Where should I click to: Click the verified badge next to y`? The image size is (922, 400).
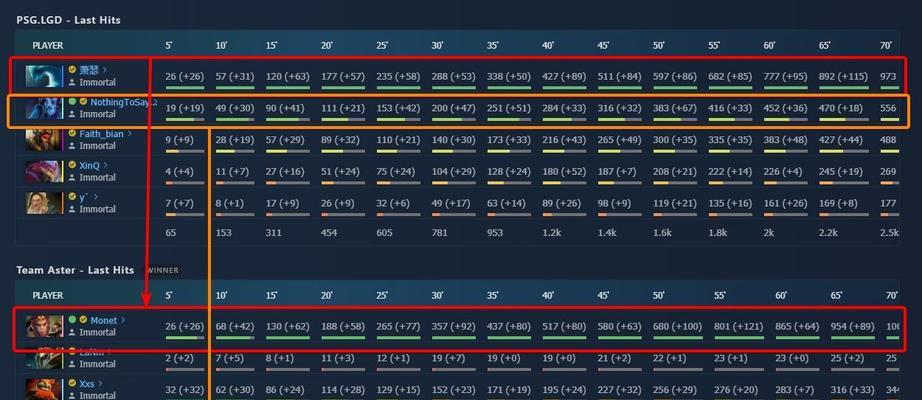[72, 197]
